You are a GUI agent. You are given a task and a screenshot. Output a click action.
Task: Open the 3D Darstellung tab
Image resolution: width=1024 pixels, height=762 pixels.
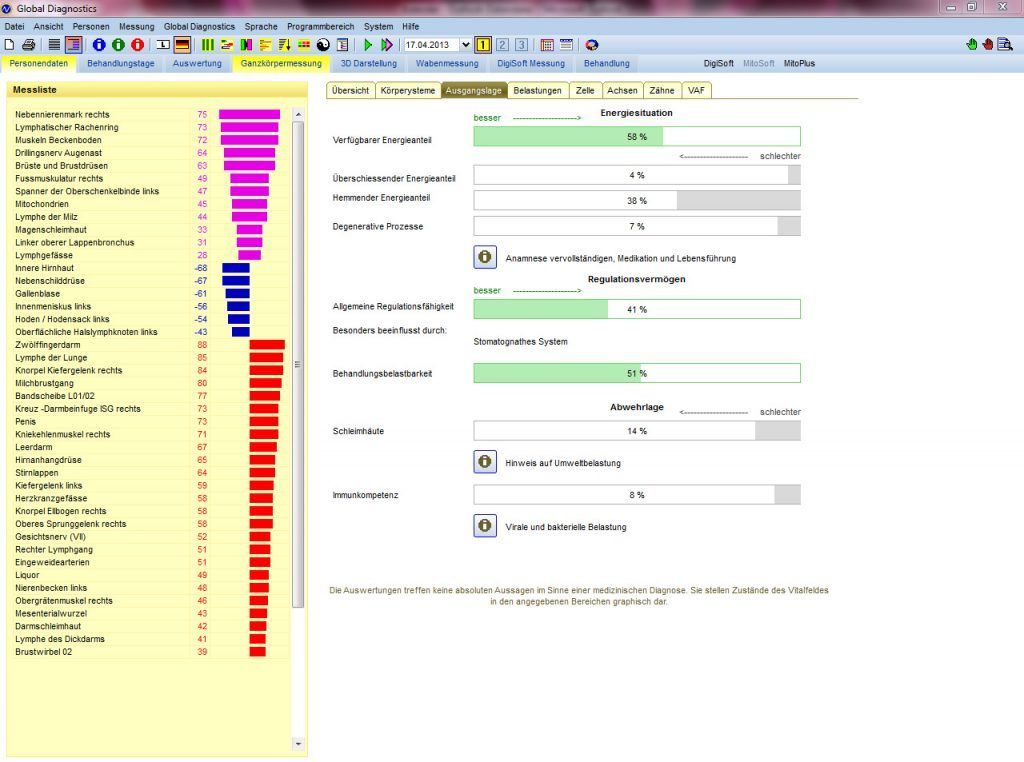tap(368, 63)
